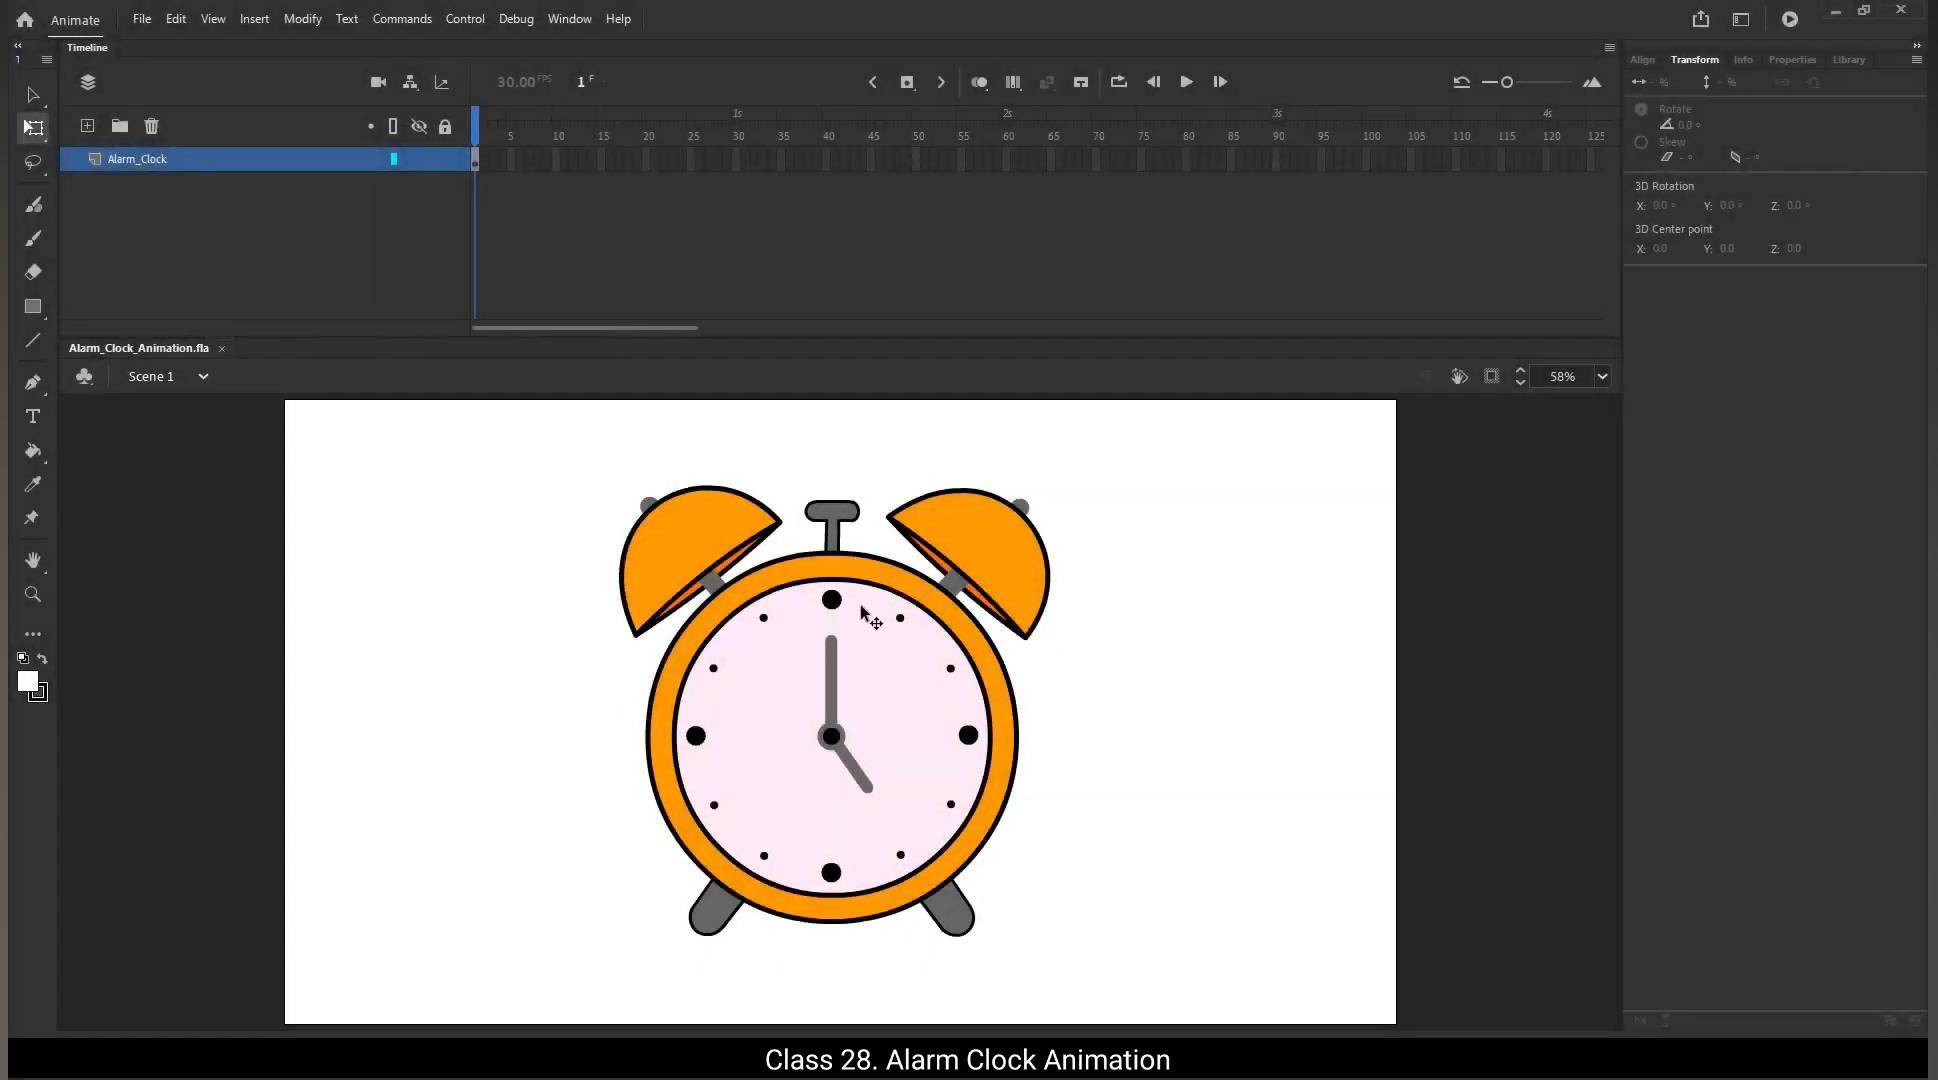The height and width of the screenshot is (1080, 1938).
Task: Toggle onion skin in timeline
Action: pyautogui.click(x=979, y=82)
